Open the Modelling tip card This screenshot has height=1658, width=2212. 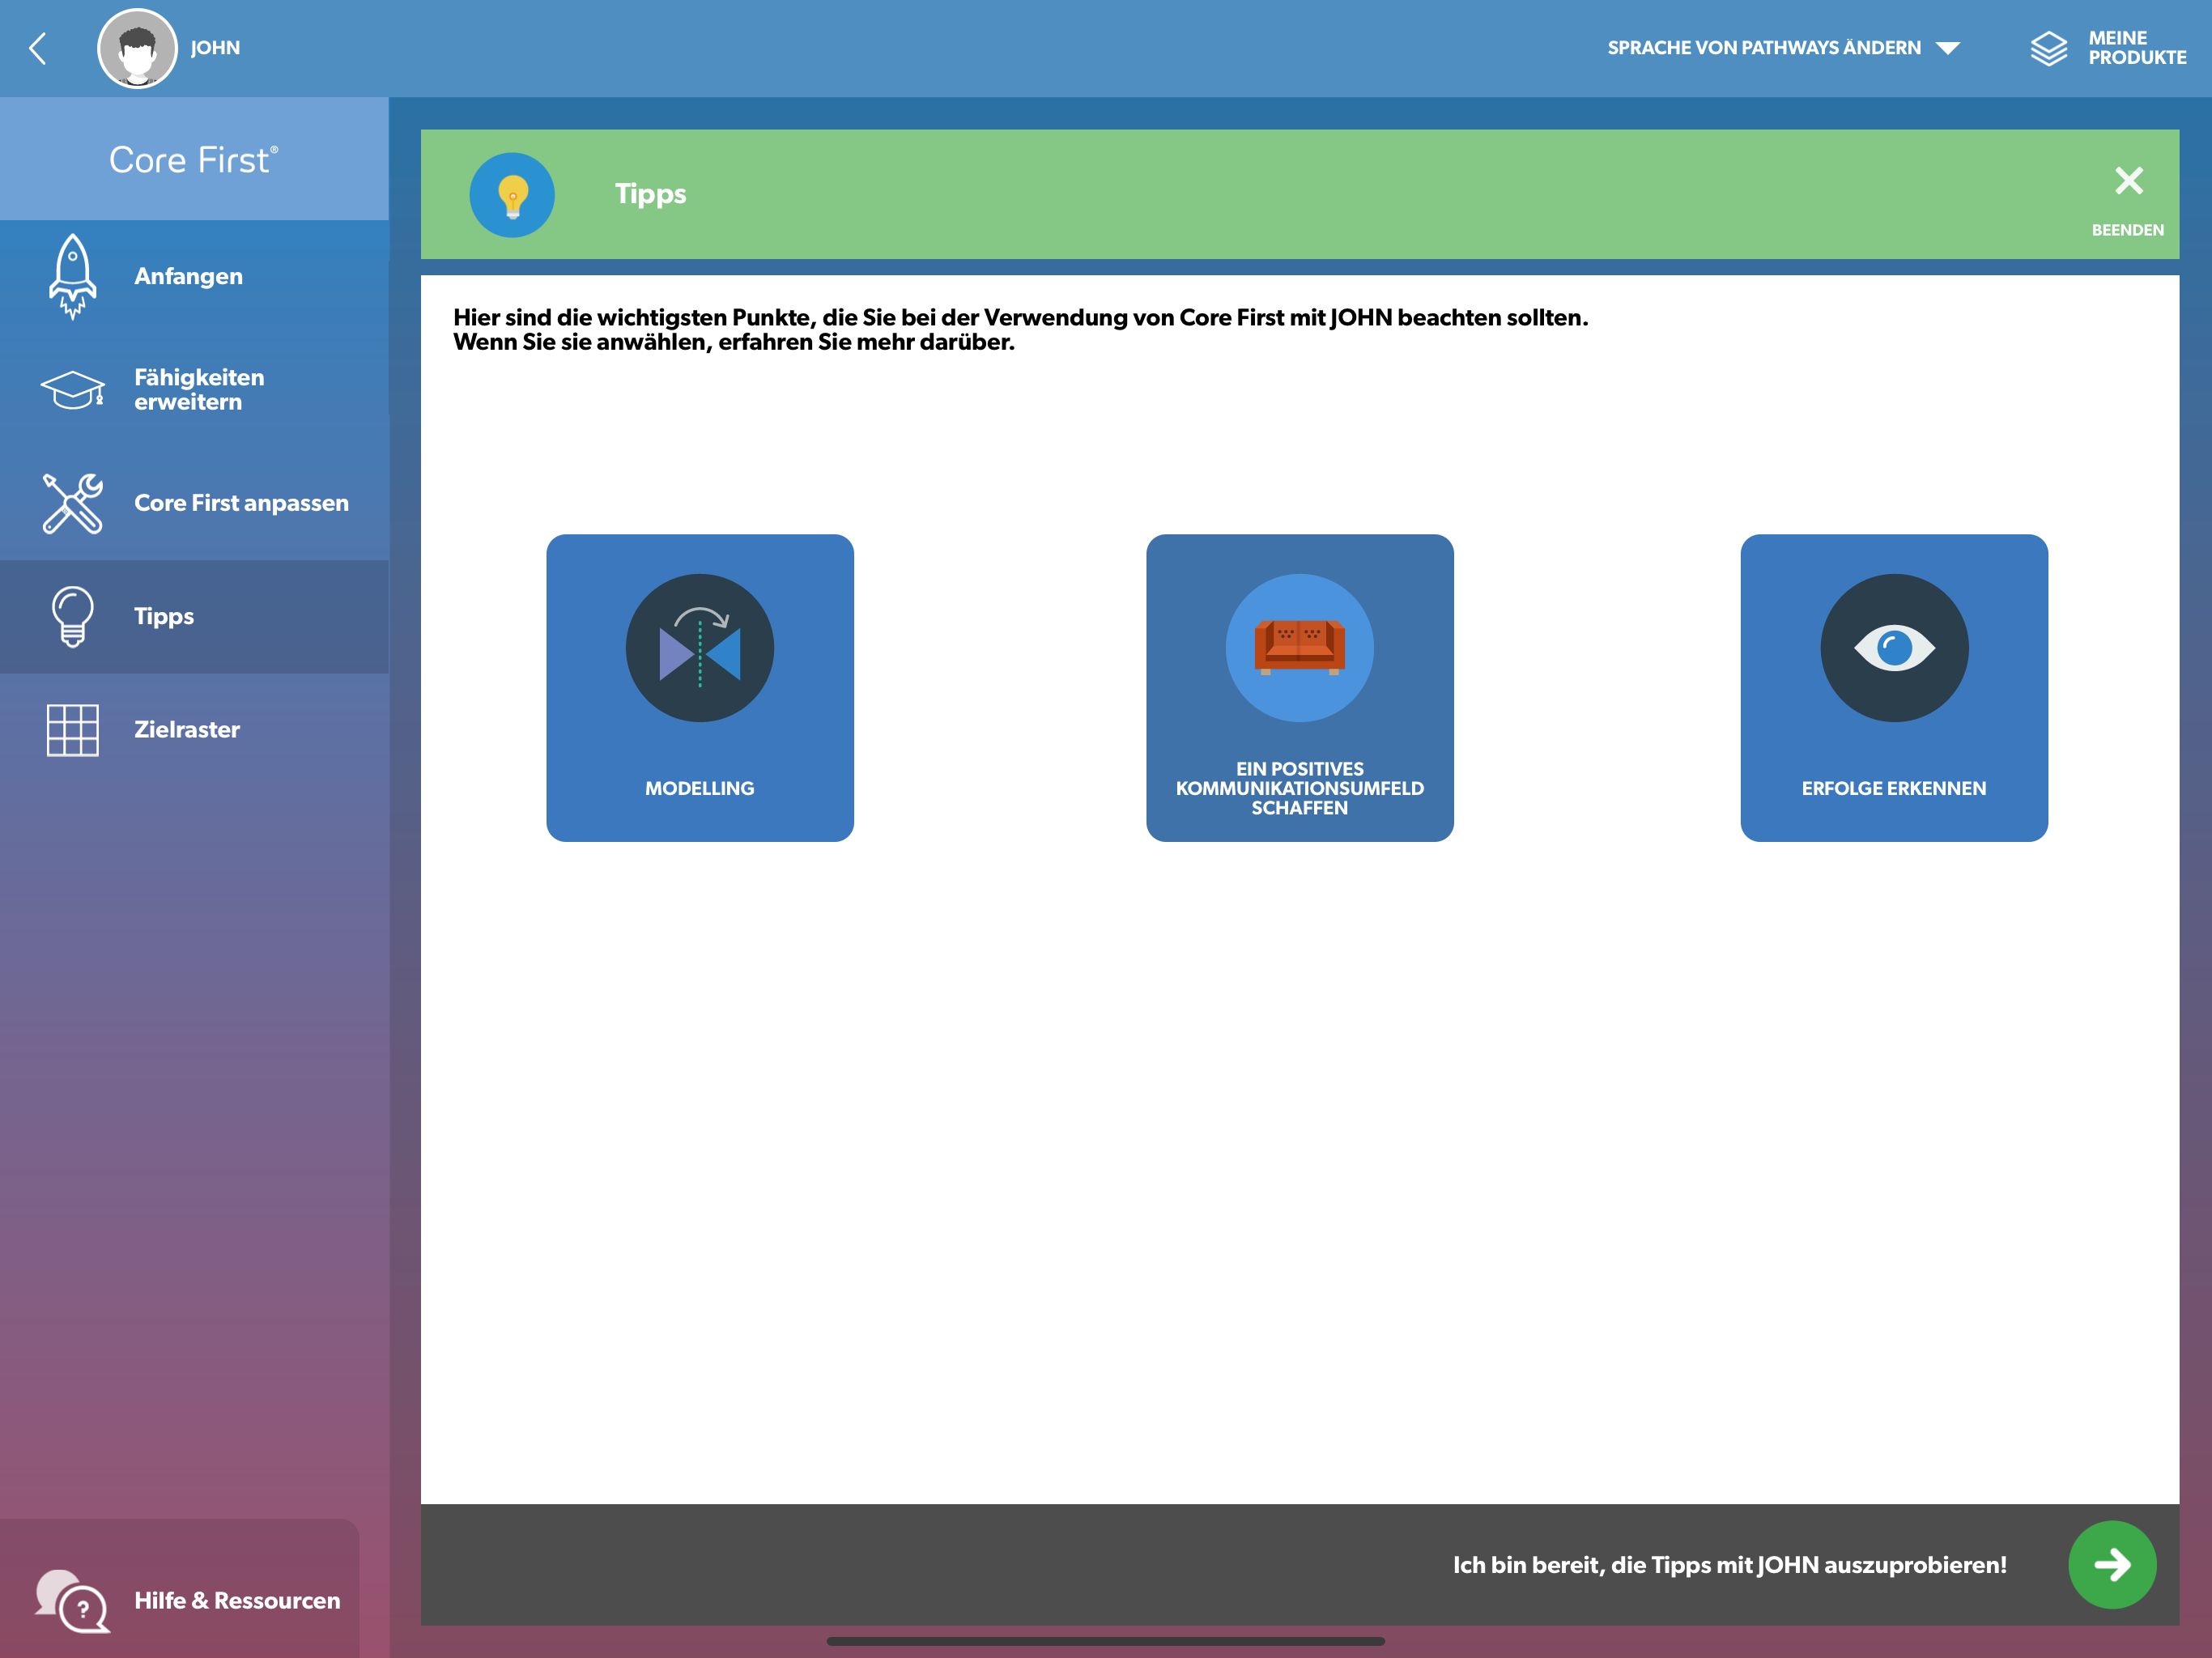[x=700, y=688]
